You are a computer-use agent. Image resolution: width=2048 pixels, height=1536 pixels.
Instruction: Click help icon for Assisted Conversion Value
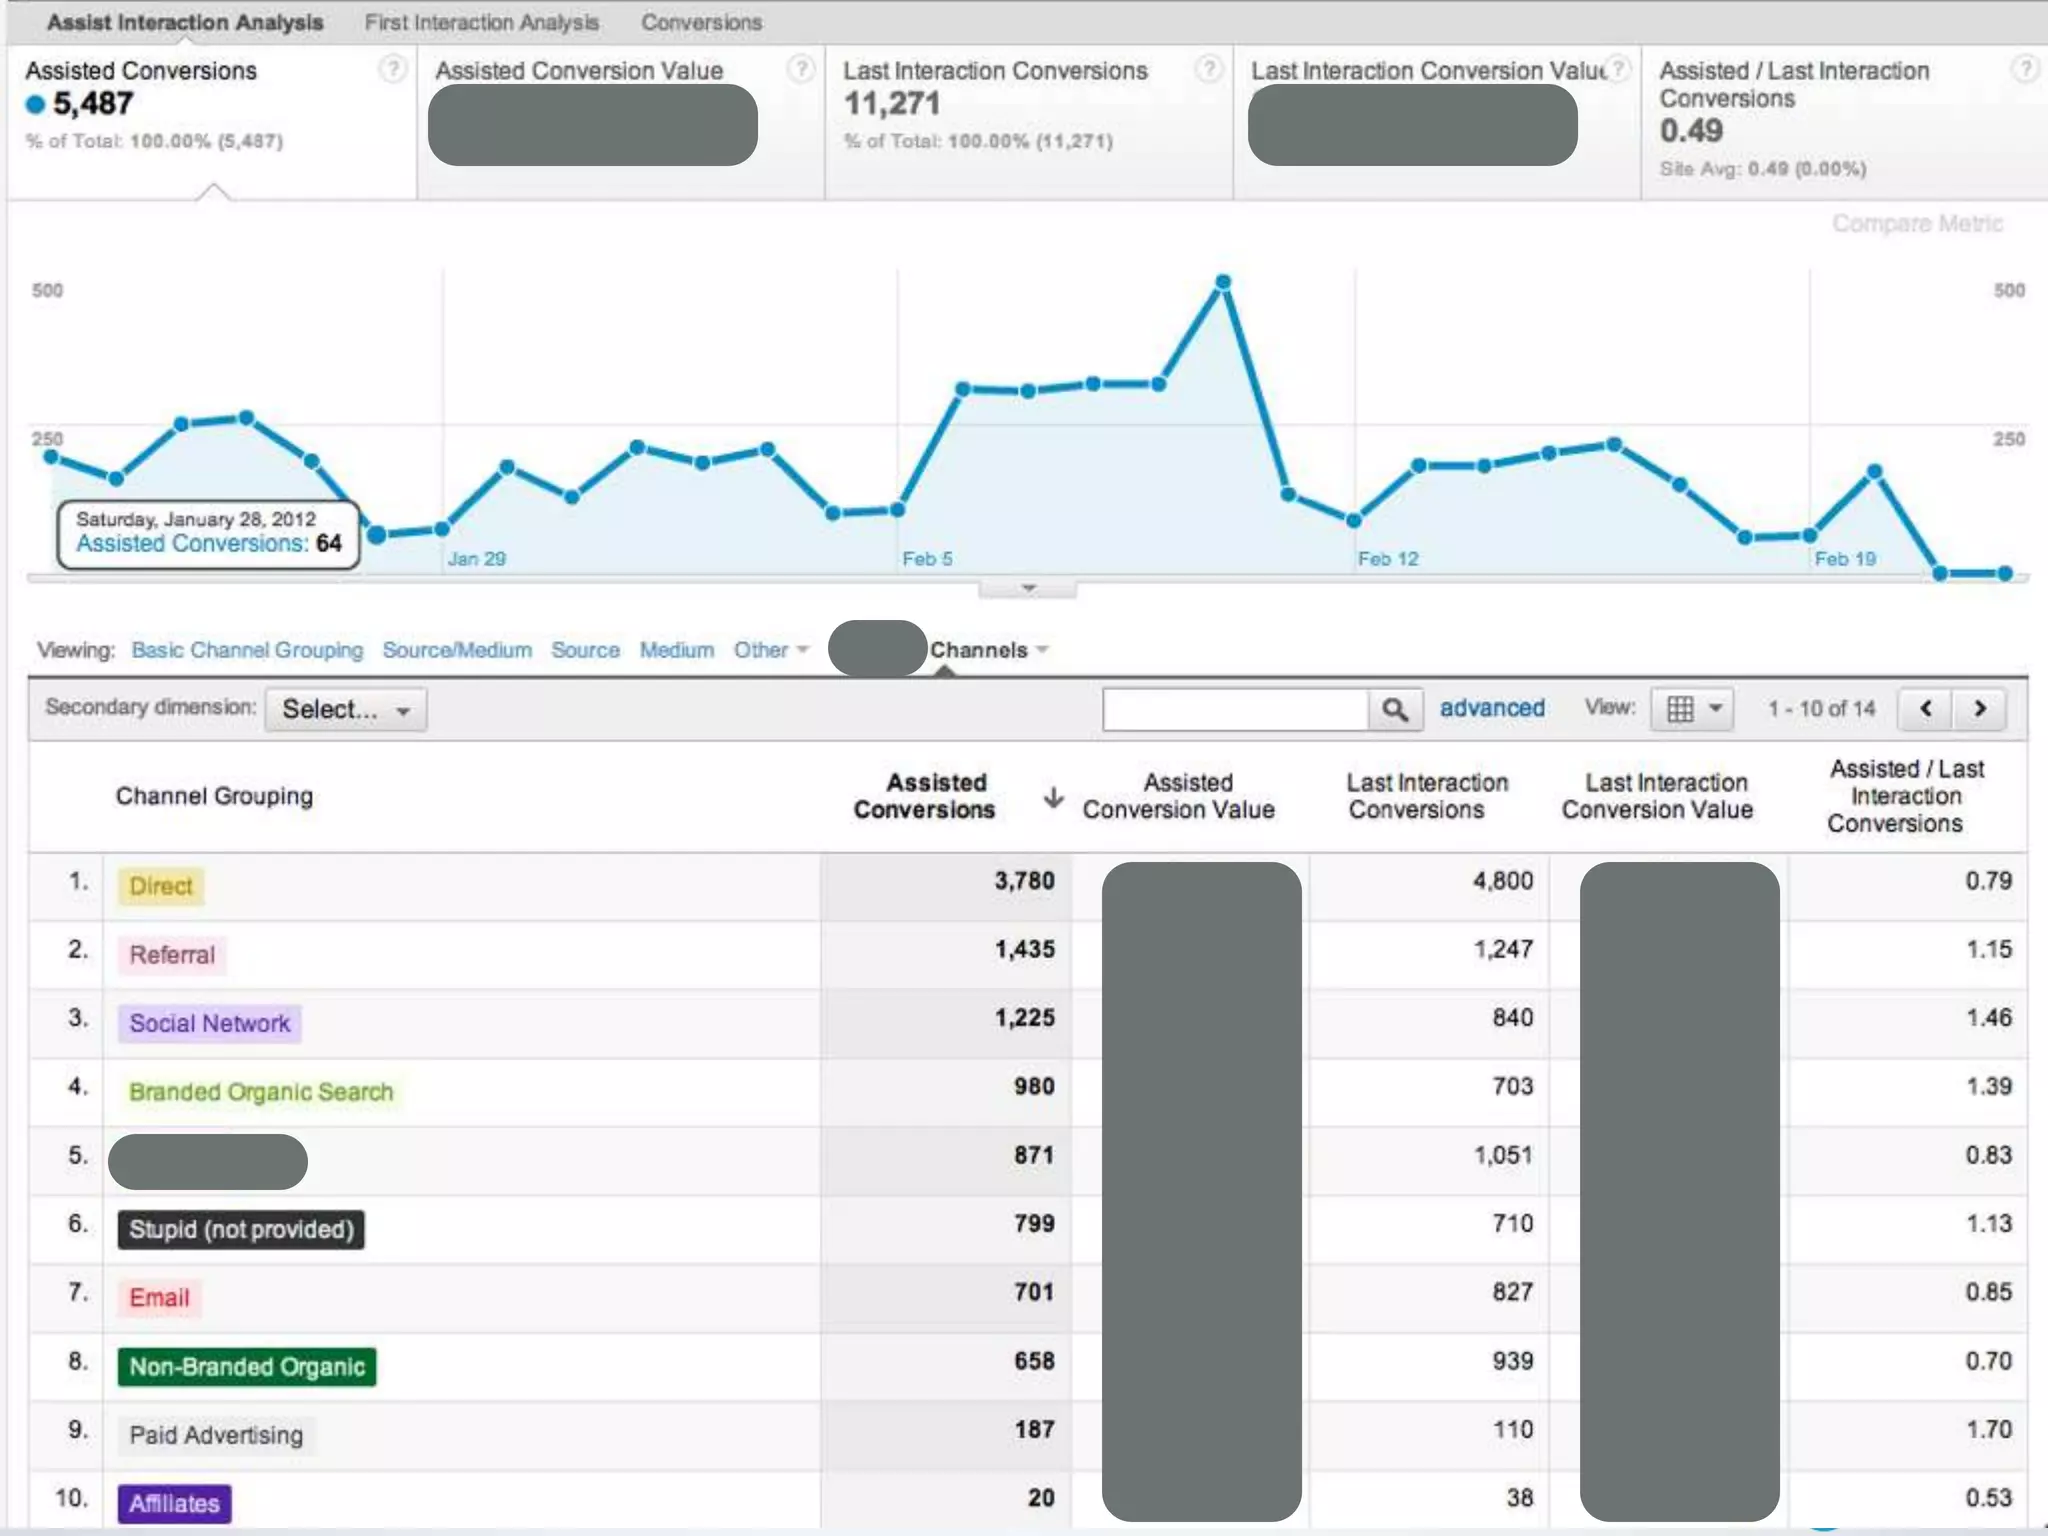click(x=800, y=69)
